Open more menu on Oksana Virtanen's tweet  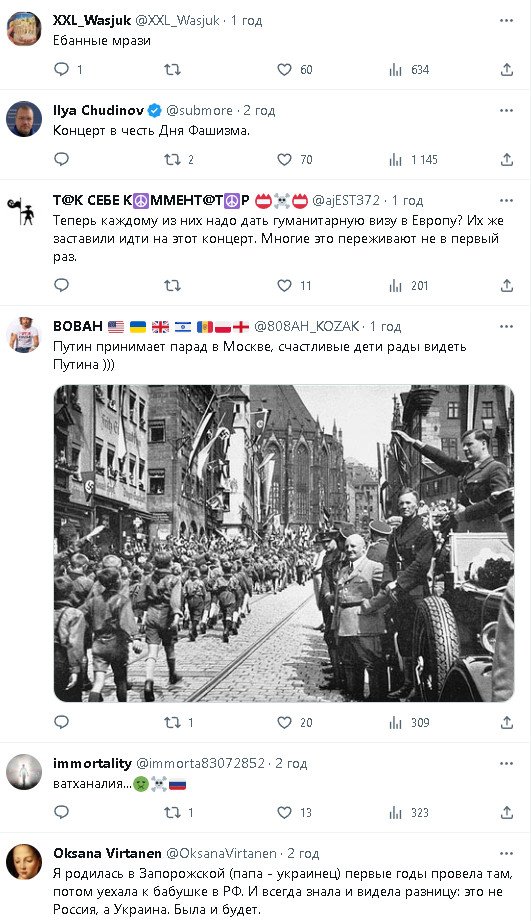pos(506,853)
